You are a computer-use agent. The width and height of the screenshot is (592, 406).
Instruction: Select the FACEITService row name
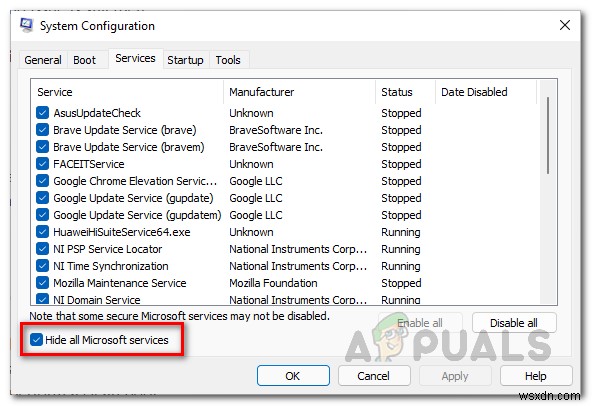(x=89, y=164)
